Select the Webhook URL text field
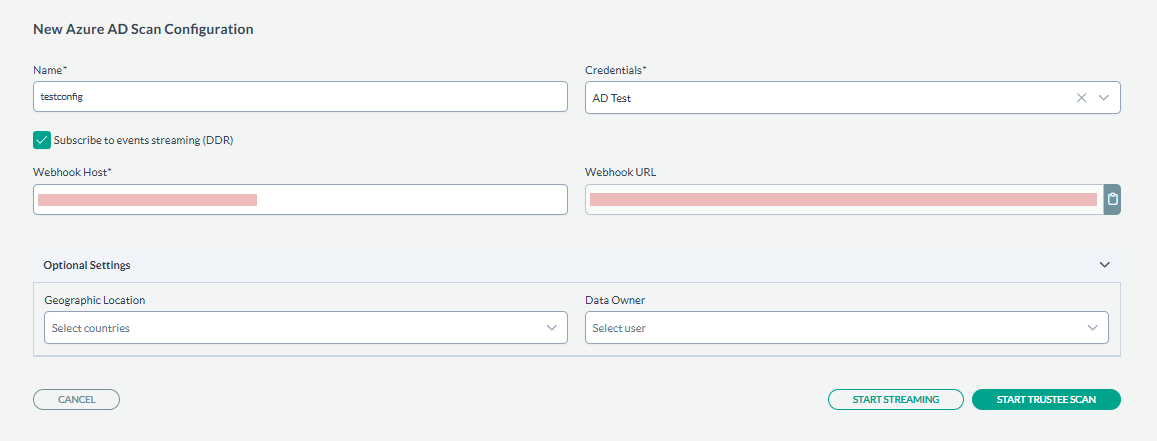This screenshot has height=441, width=1157. [x=843, y=200]
